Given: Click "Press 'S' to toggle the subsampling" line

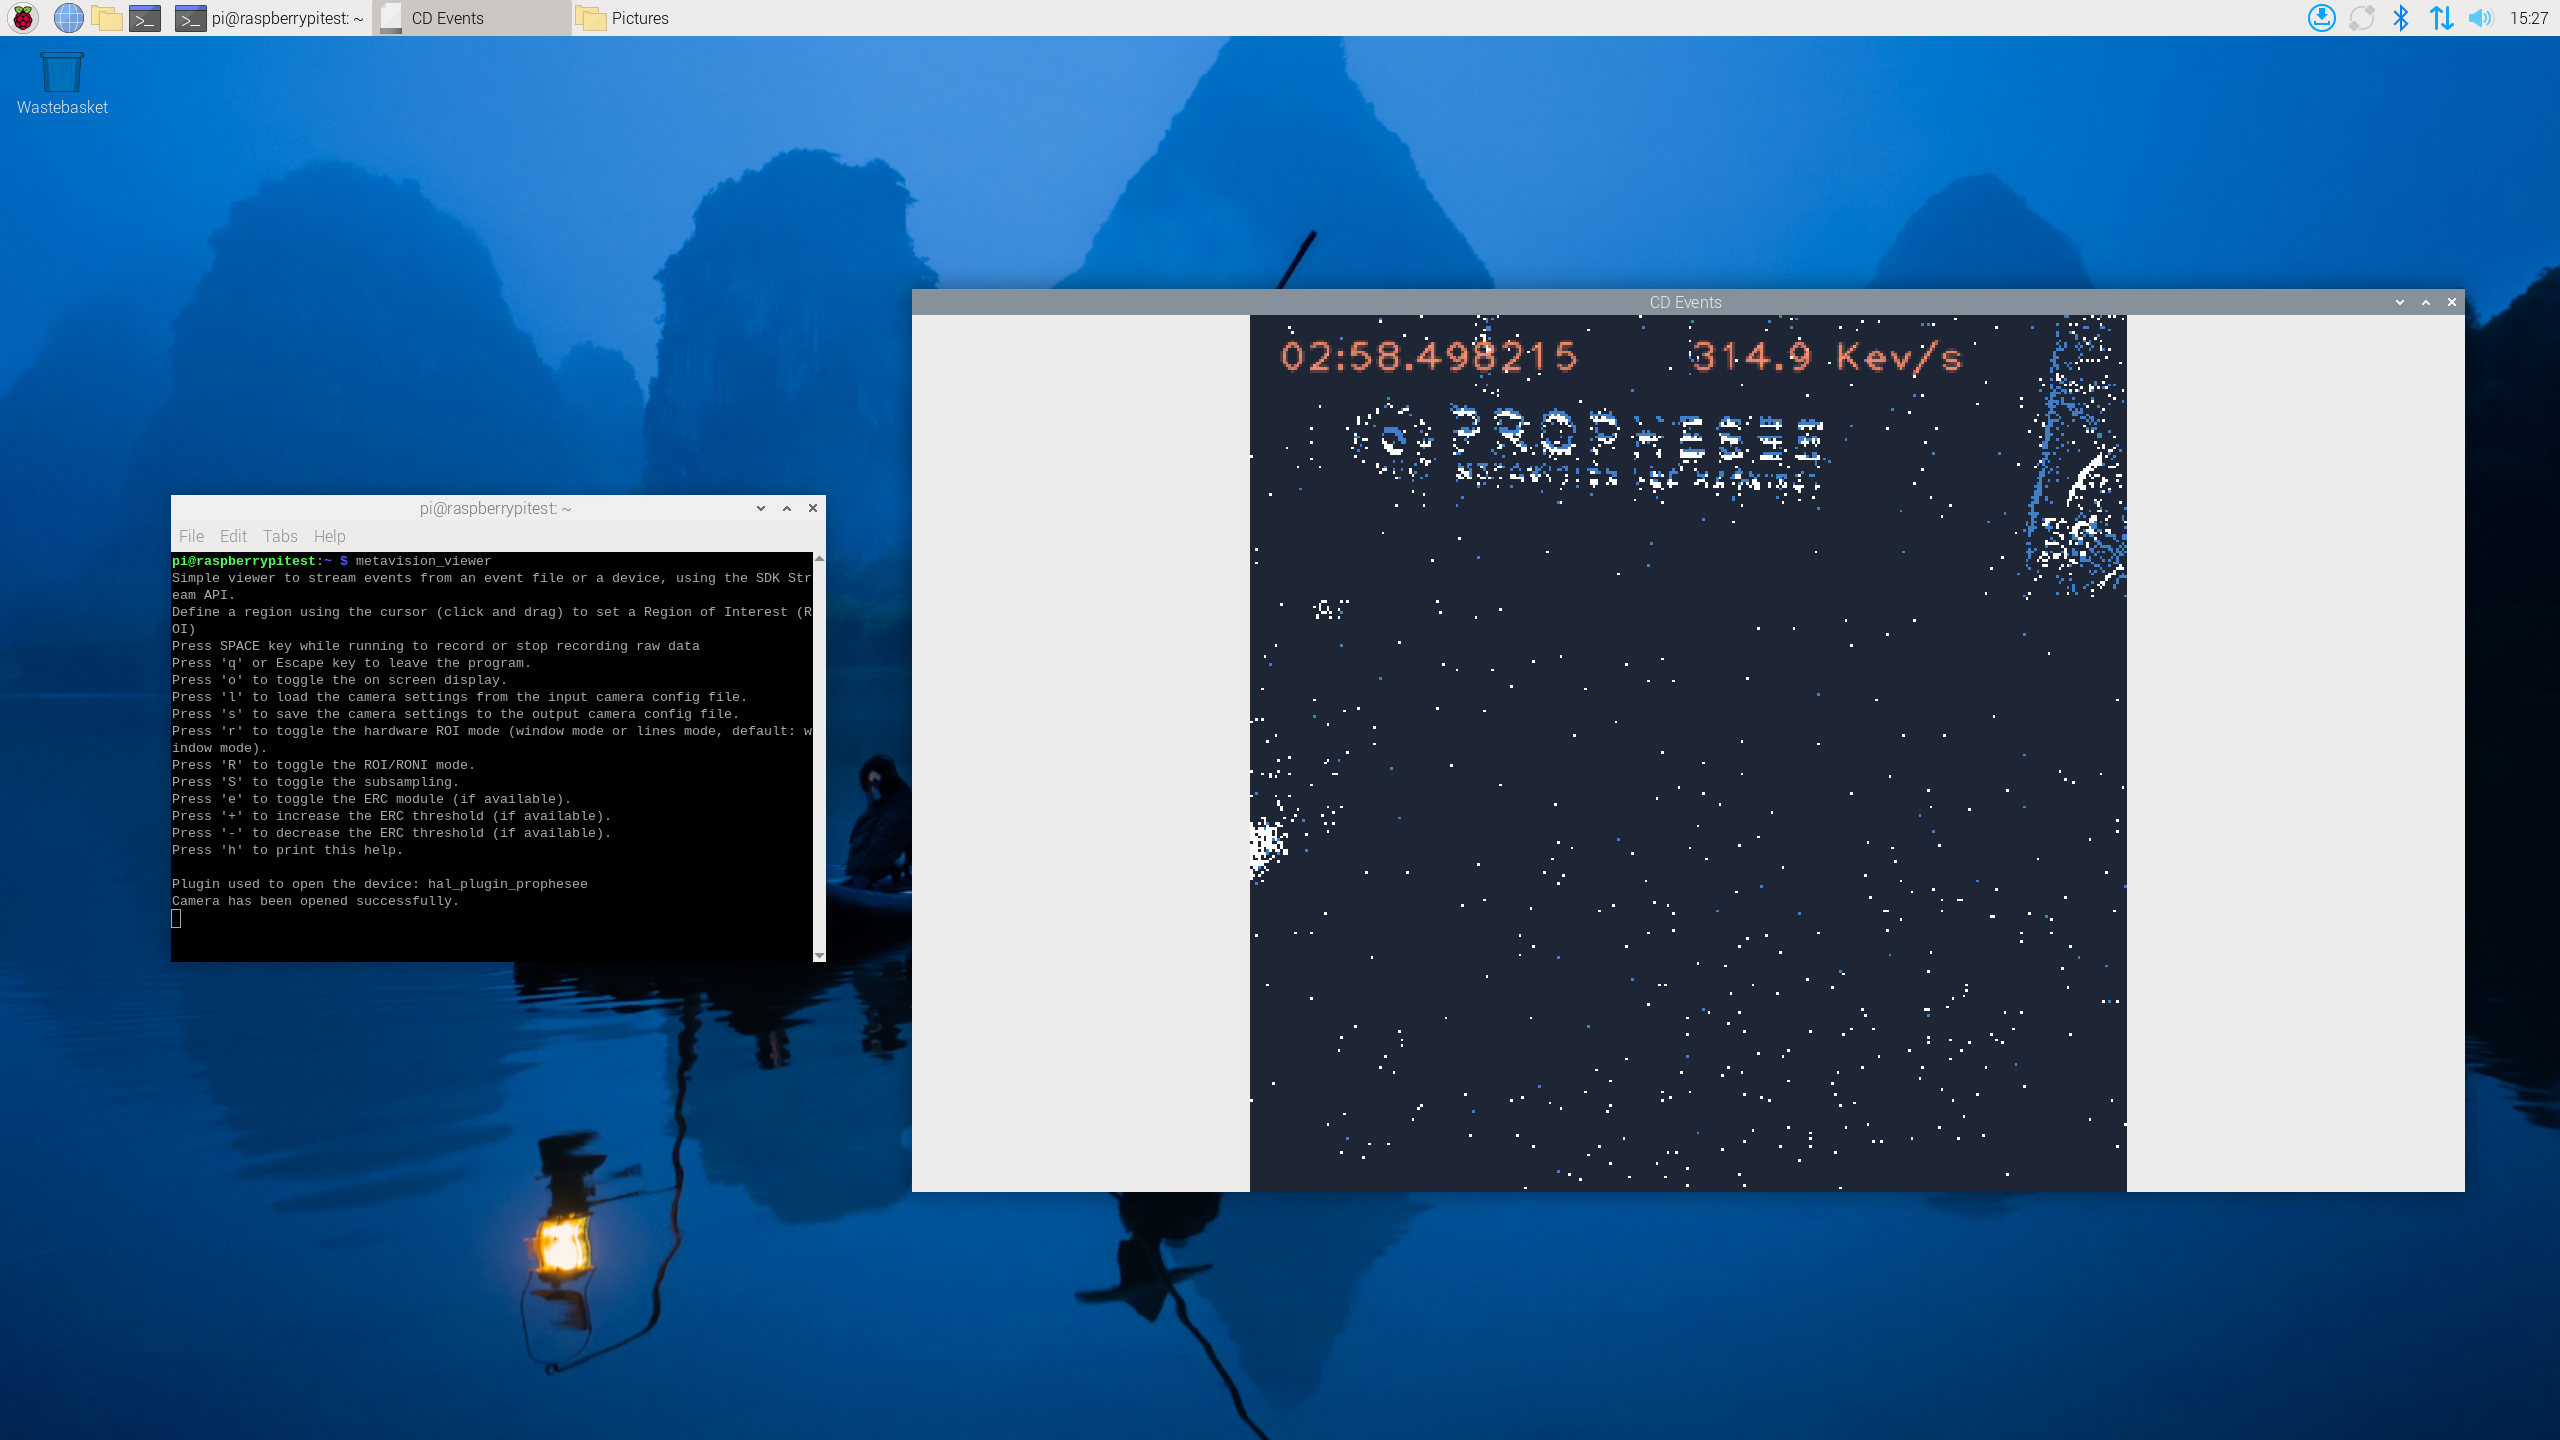Looking at the screenshot, I should pos(315,782).
